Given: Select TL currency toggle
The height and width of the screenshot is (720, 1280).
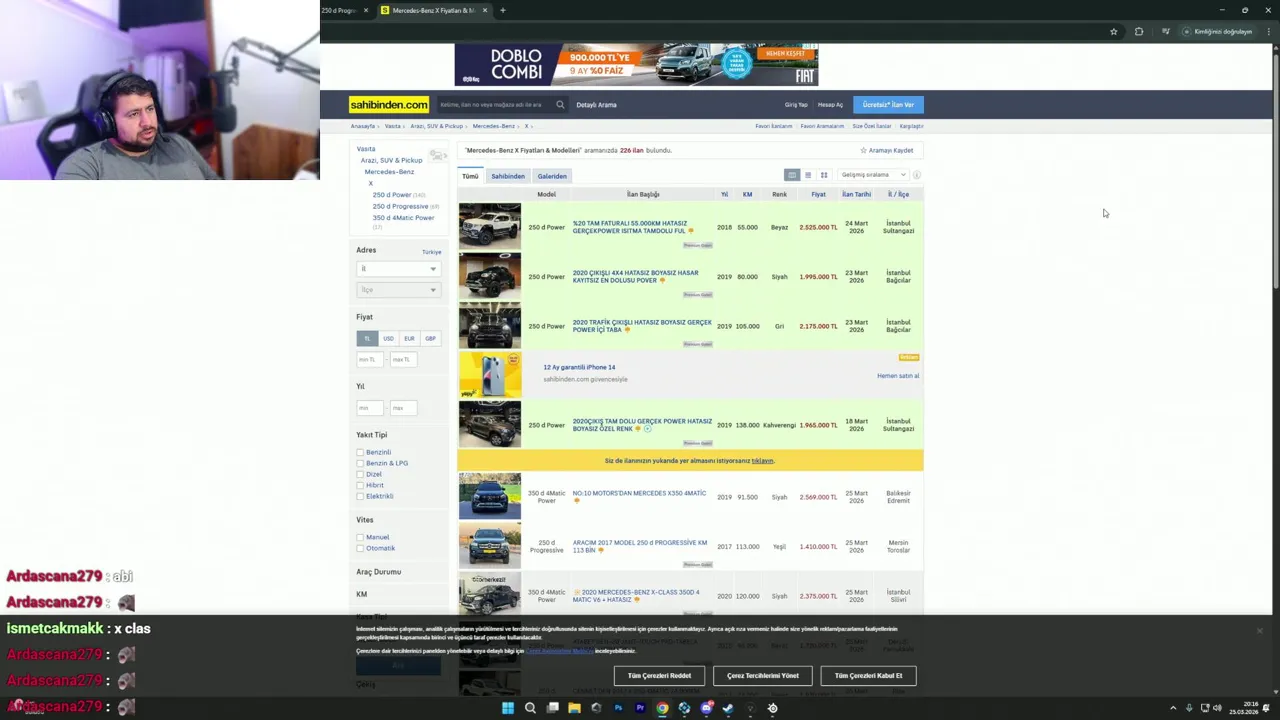Looking at the screenshot, I should [x=367, y=338].
